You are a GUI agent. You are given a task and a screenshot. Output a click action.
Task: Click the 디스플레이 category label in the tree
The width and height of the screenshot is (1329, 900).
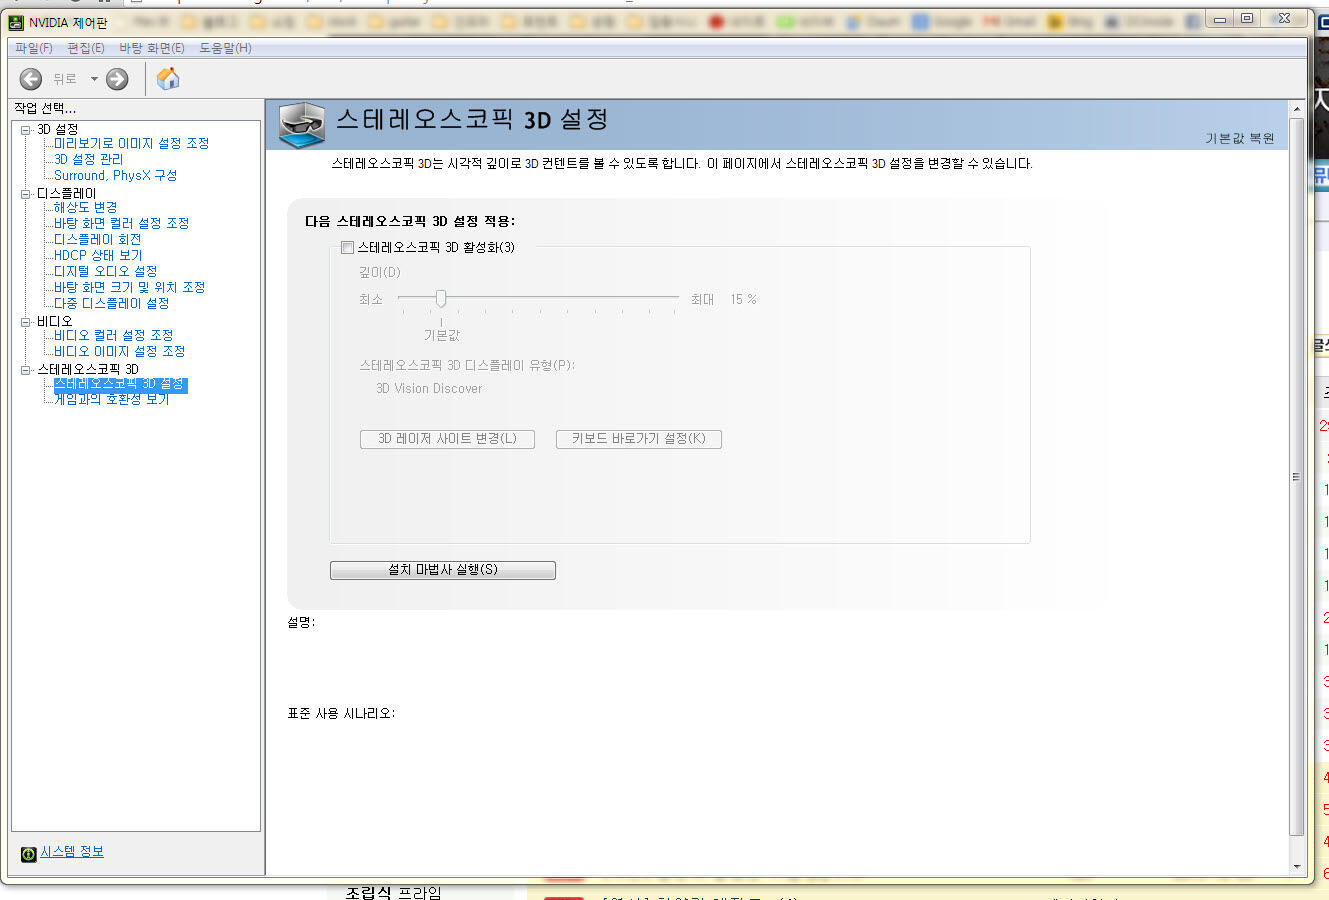click(67, 193)
